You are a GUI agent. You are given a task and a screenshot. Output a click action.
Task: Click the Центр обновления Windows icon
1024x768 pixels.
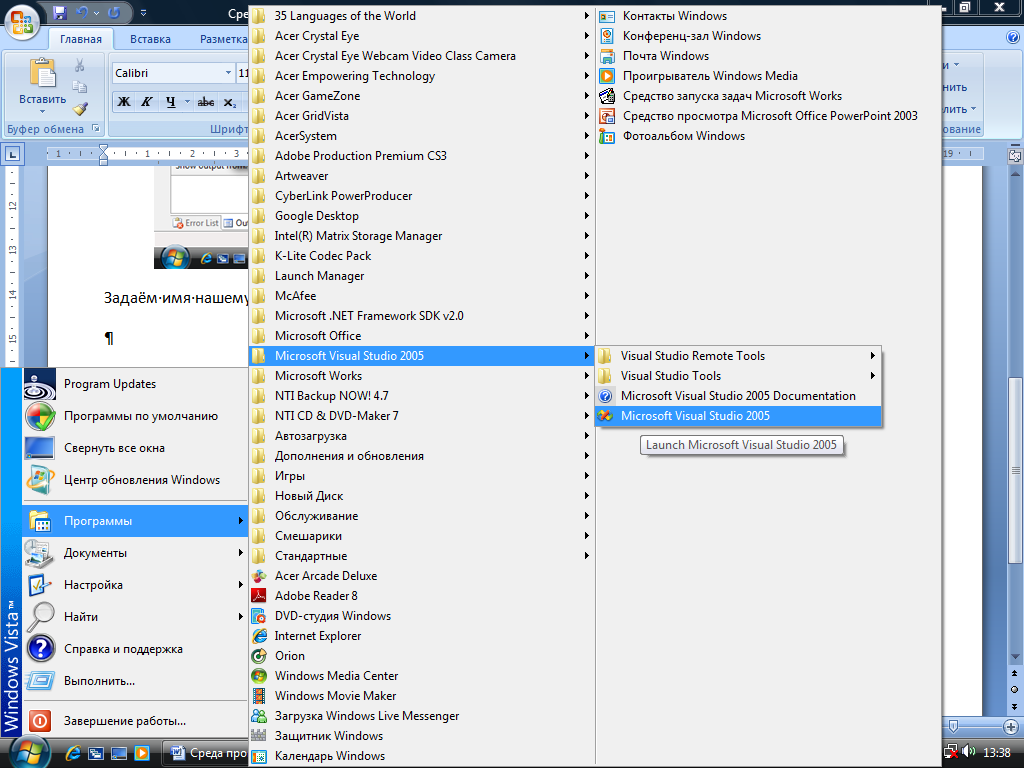40,480
